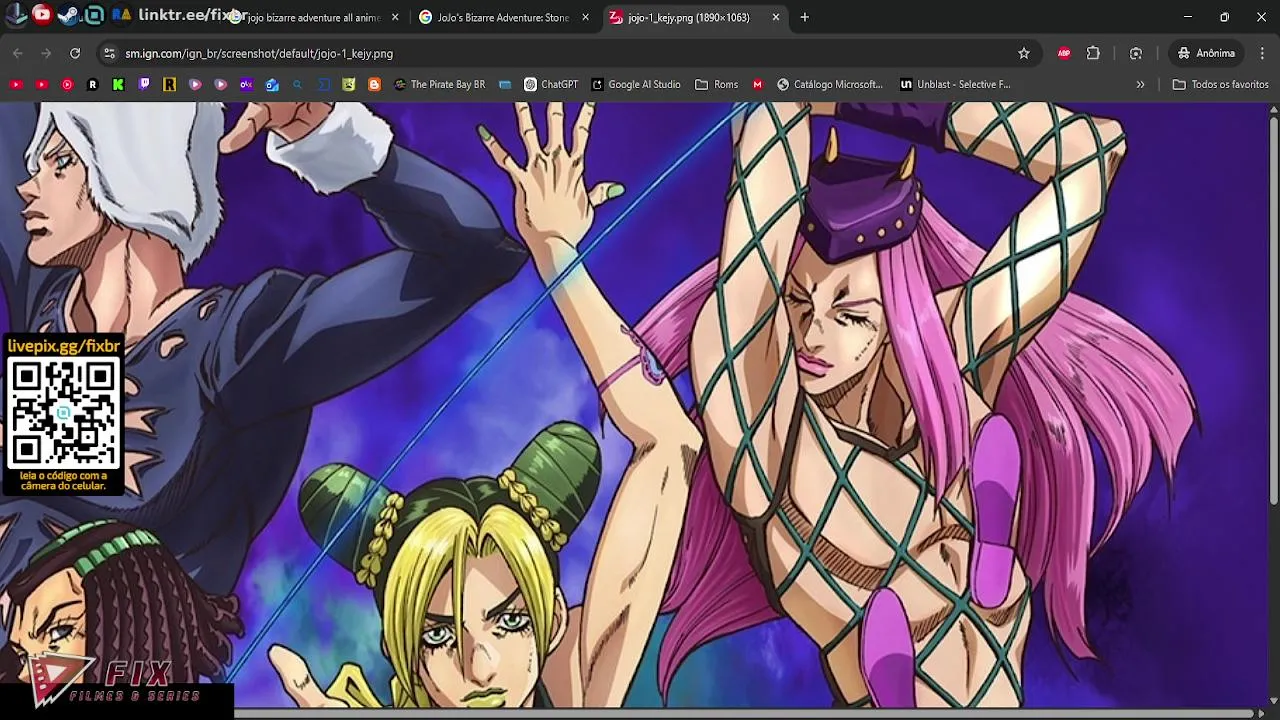Open the blue card icon before ChatGPT
1280x720 pixels.
pos(505,85)
